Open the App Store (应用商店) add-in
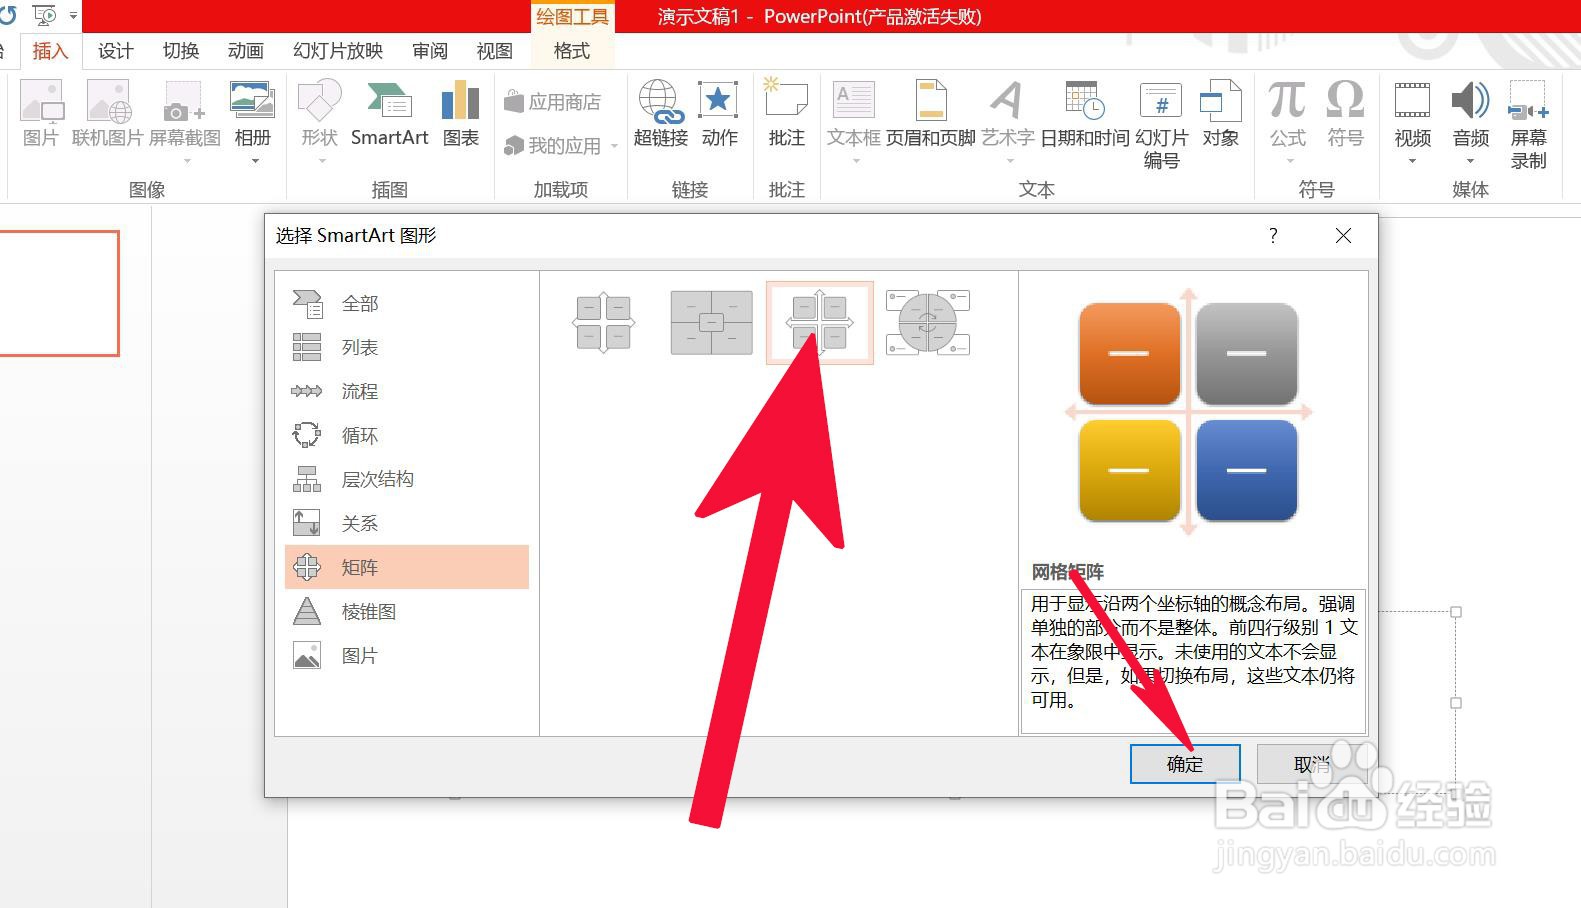This screenshot has width=1581, height=908. [x=553, y=102]
